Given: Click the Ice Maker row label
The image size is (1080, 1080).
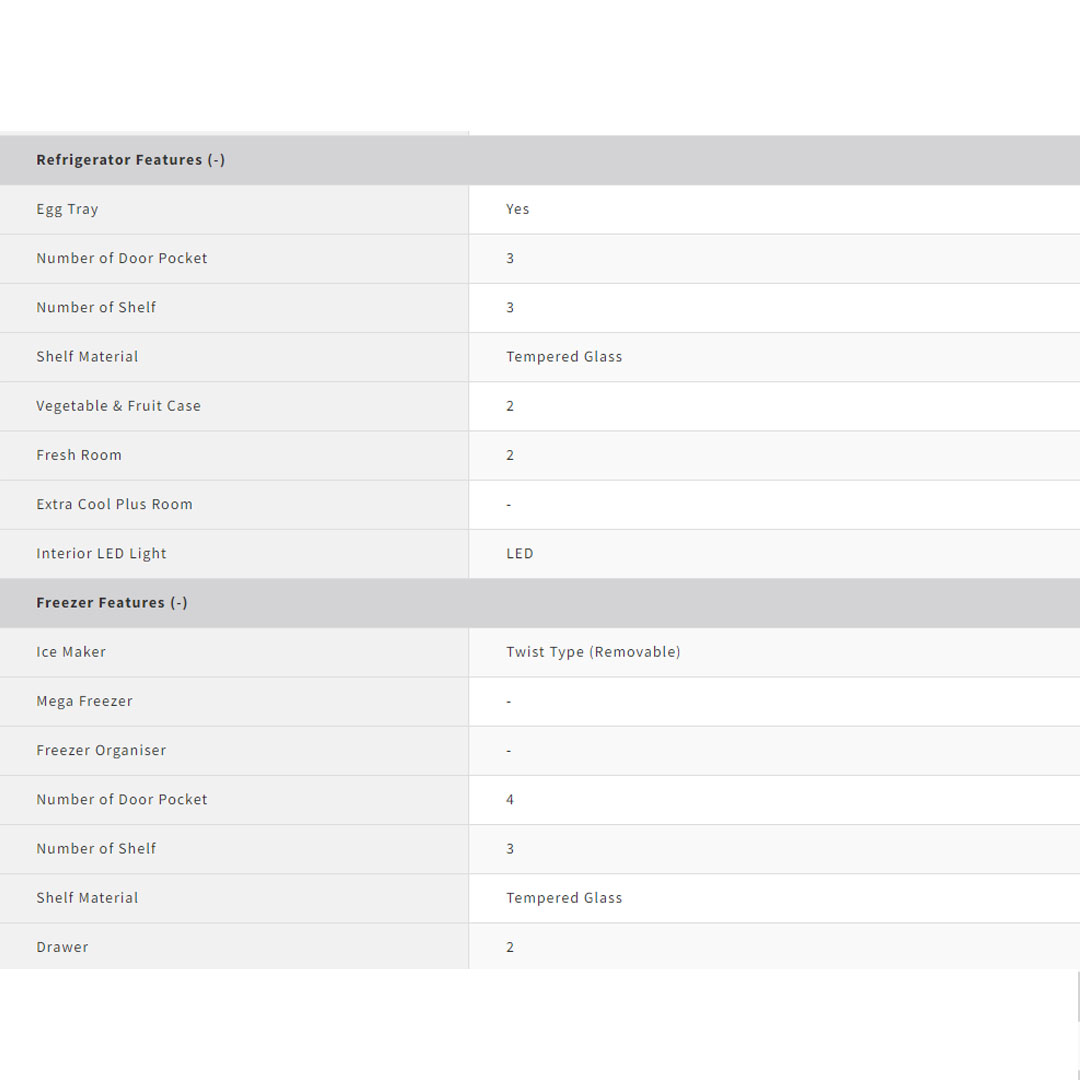Looking at the screenshot, I should click(71, 652).
